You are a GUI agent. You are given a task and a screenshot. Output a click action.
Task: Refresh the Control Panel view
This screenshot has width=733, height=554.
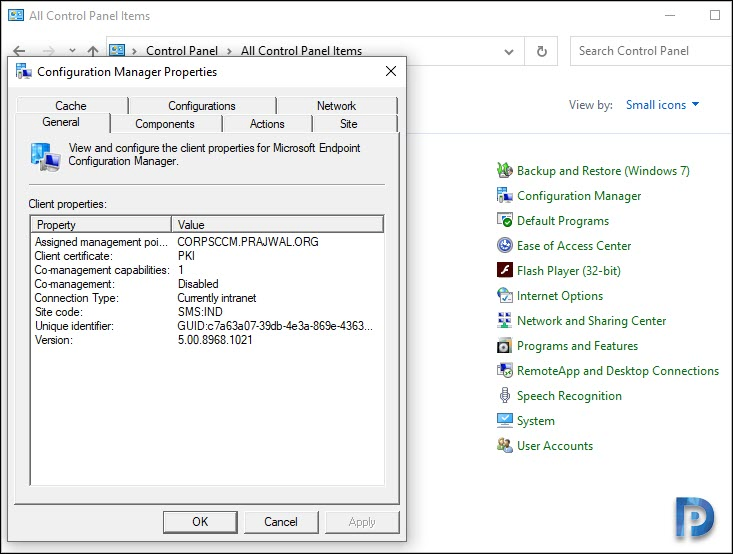[x=541, y=51]
